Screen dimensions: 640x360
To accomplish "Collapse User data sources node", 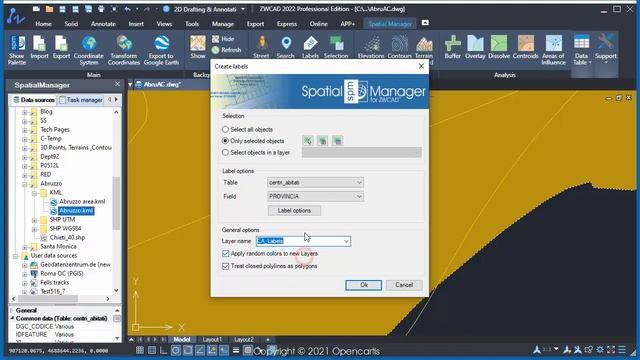I will point(16,256).
